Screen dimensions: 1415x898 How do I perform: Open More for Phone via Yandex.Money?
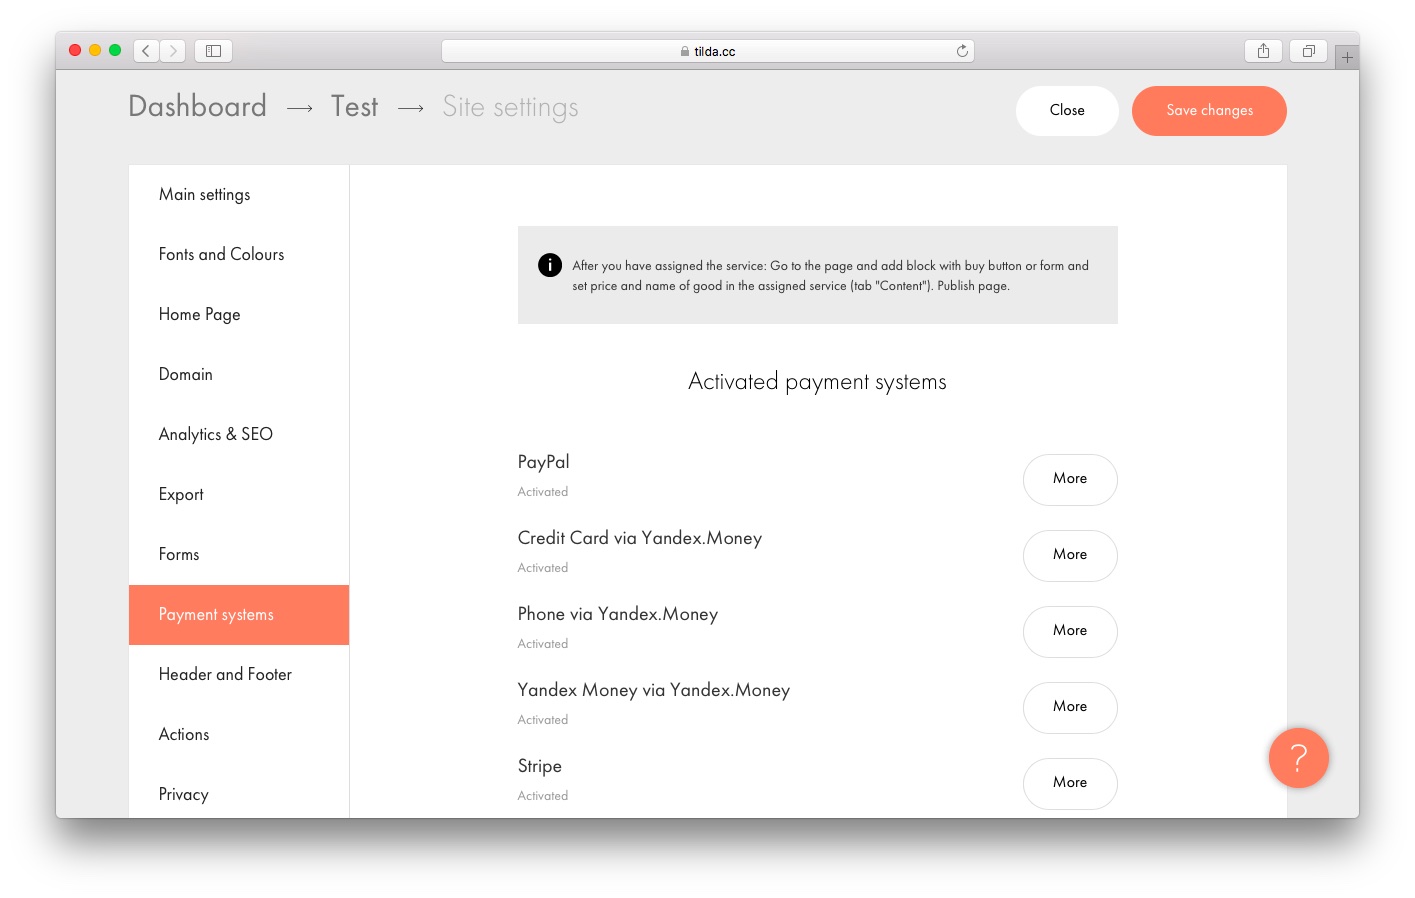(1070, 632)
